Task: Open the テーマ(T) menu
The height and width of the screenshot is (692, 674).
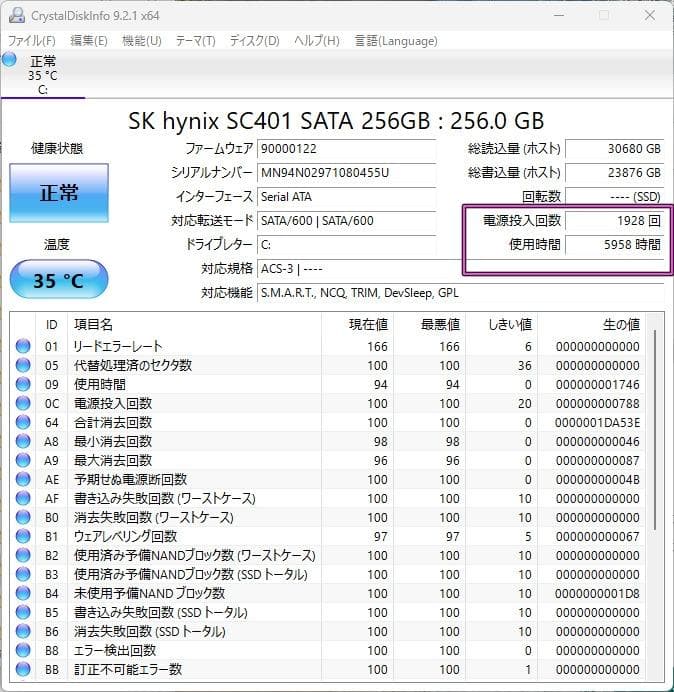Action: tap(196, 41)
